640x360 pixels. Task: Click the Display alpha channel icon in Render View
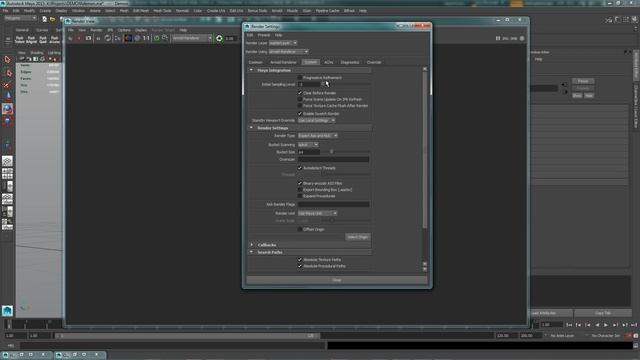137,38
